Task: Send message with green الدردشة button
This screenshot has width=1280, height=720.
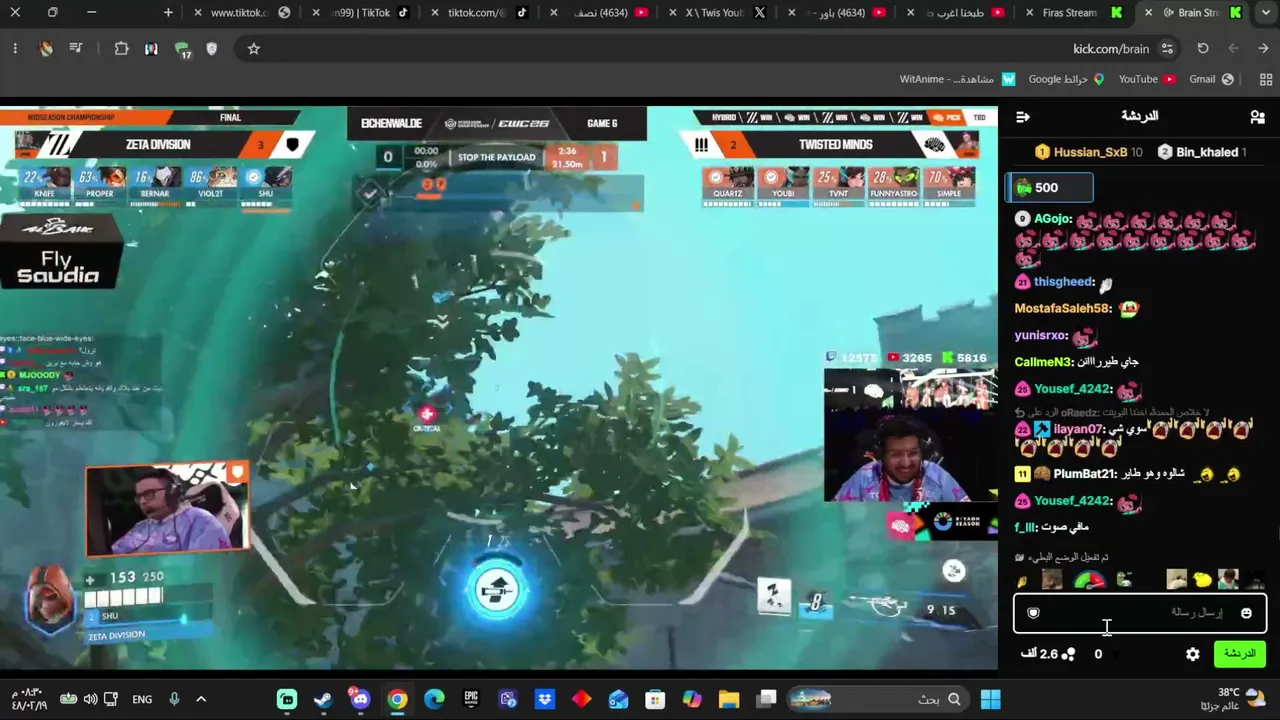Action: pos(1240,654)
